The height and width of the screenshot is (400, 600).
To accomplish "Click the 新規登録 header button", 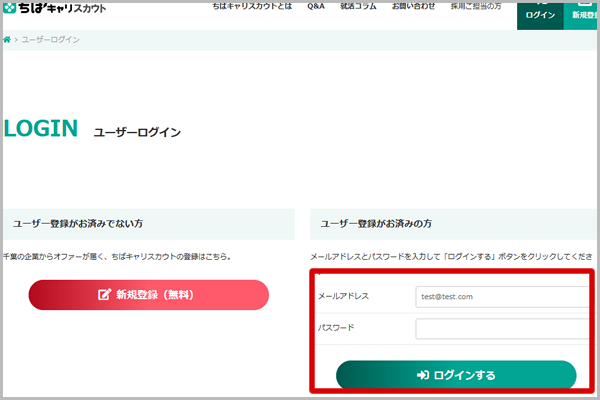I will (x=580, y=15).
